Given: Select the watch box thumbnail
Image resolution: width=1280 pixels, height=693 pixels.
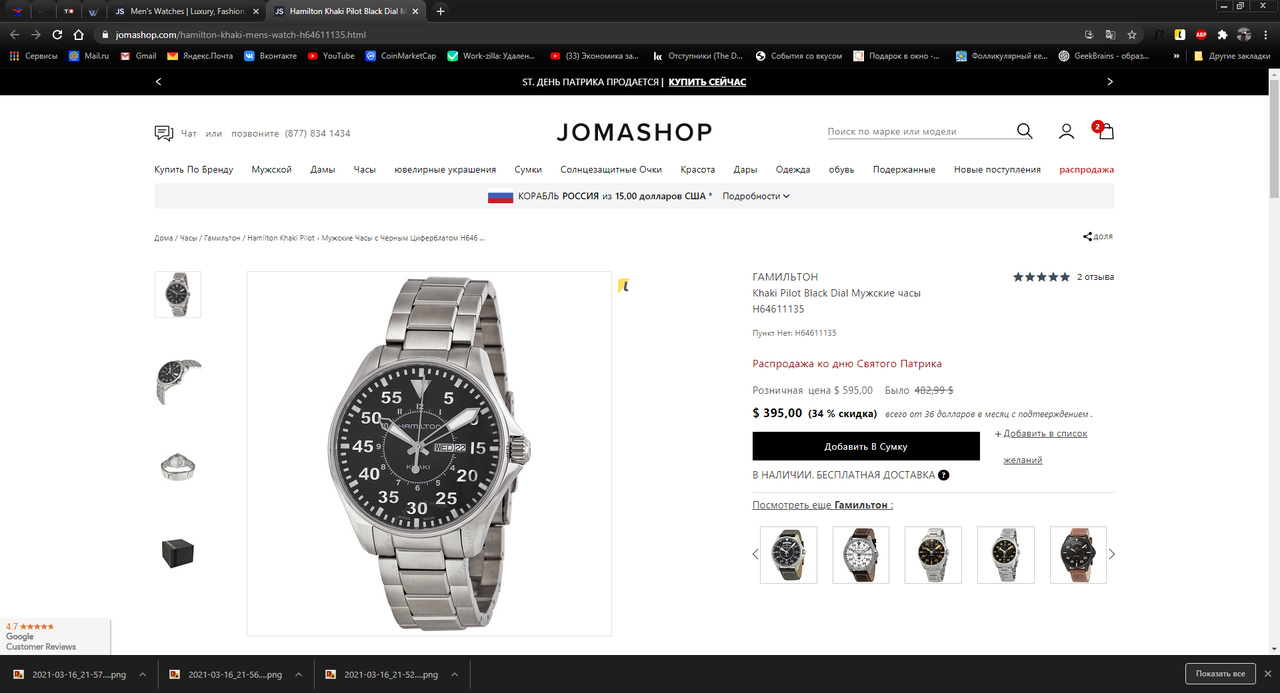Looking at the screenshot, I should pyautogui.click(x=178, y=553).
